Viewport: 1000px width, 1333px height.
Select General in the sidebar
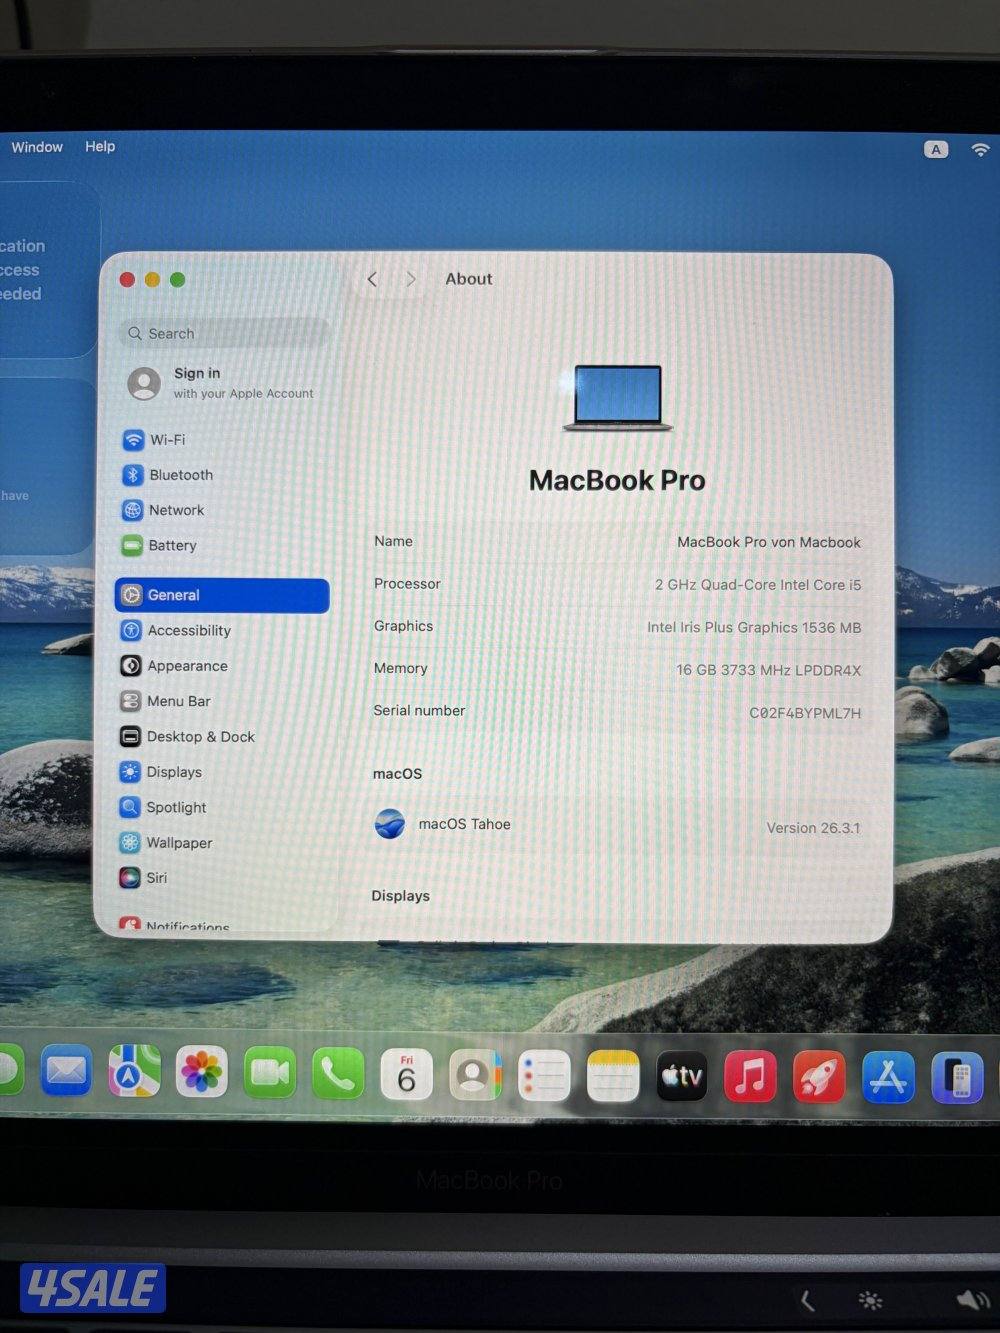point(222,595)
